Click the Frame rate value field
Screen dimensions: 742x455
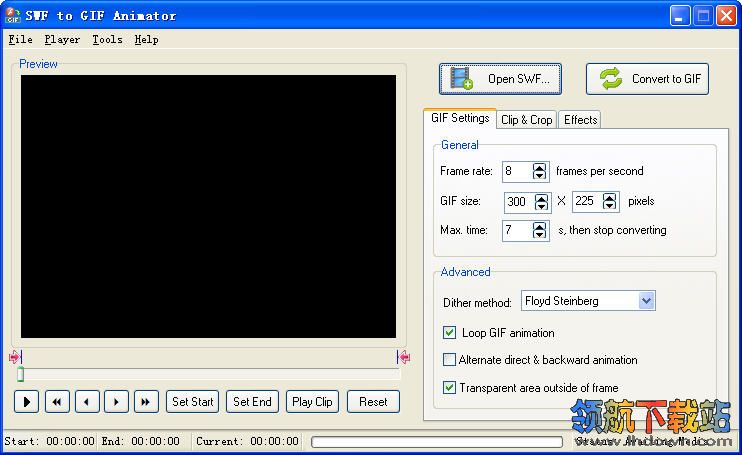pos(518,171)
